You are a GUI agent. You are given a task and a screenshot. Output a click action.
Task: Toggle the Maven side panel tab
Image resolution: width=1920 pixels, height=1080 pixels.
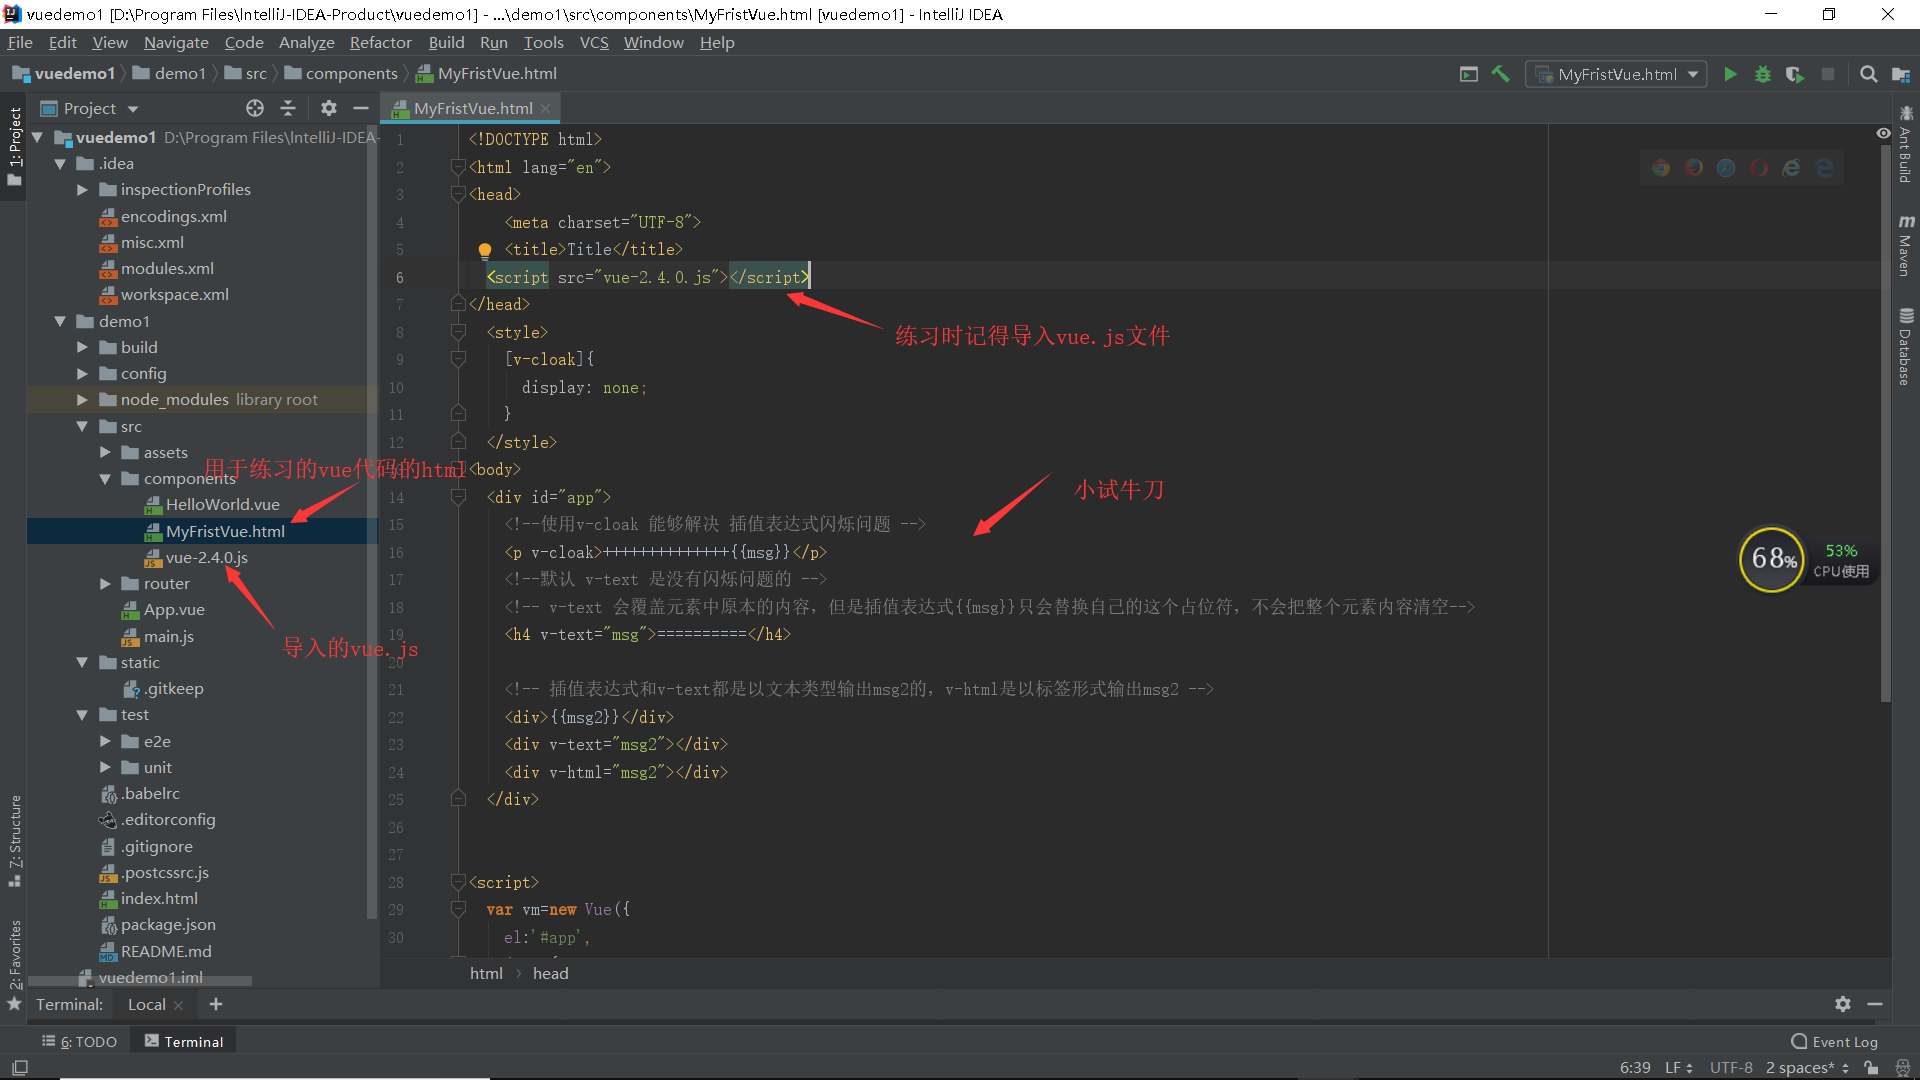[1906, 245]
